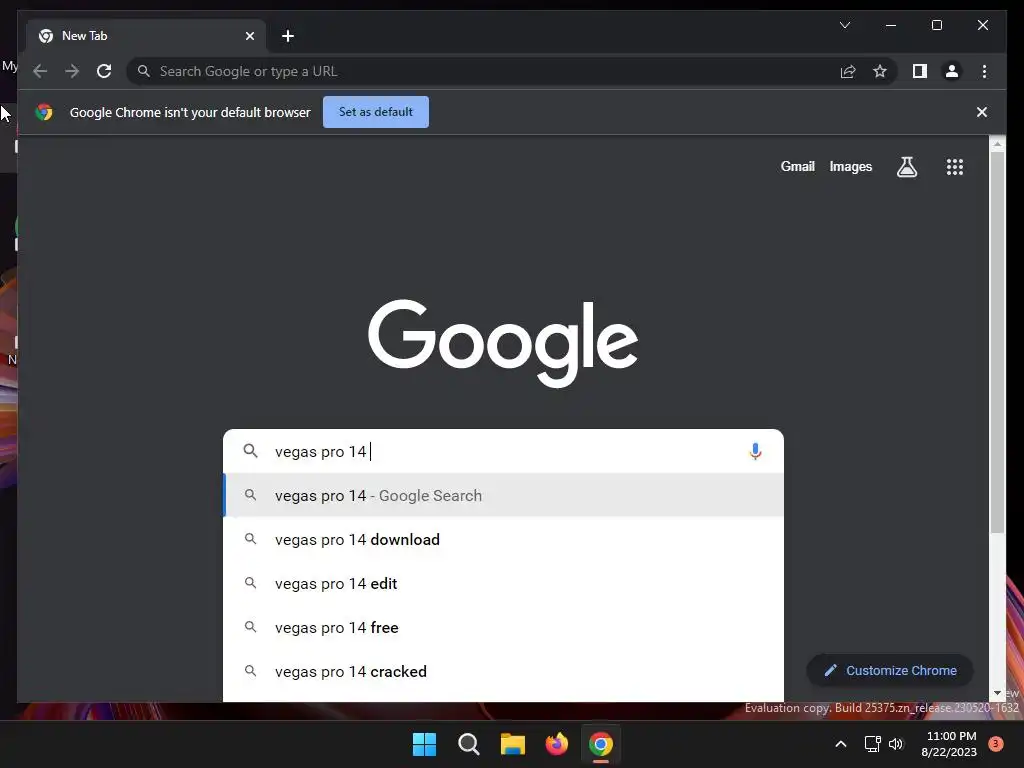Open the Images link
Viewport: 1024px width, 768px height.
(850, 167)
